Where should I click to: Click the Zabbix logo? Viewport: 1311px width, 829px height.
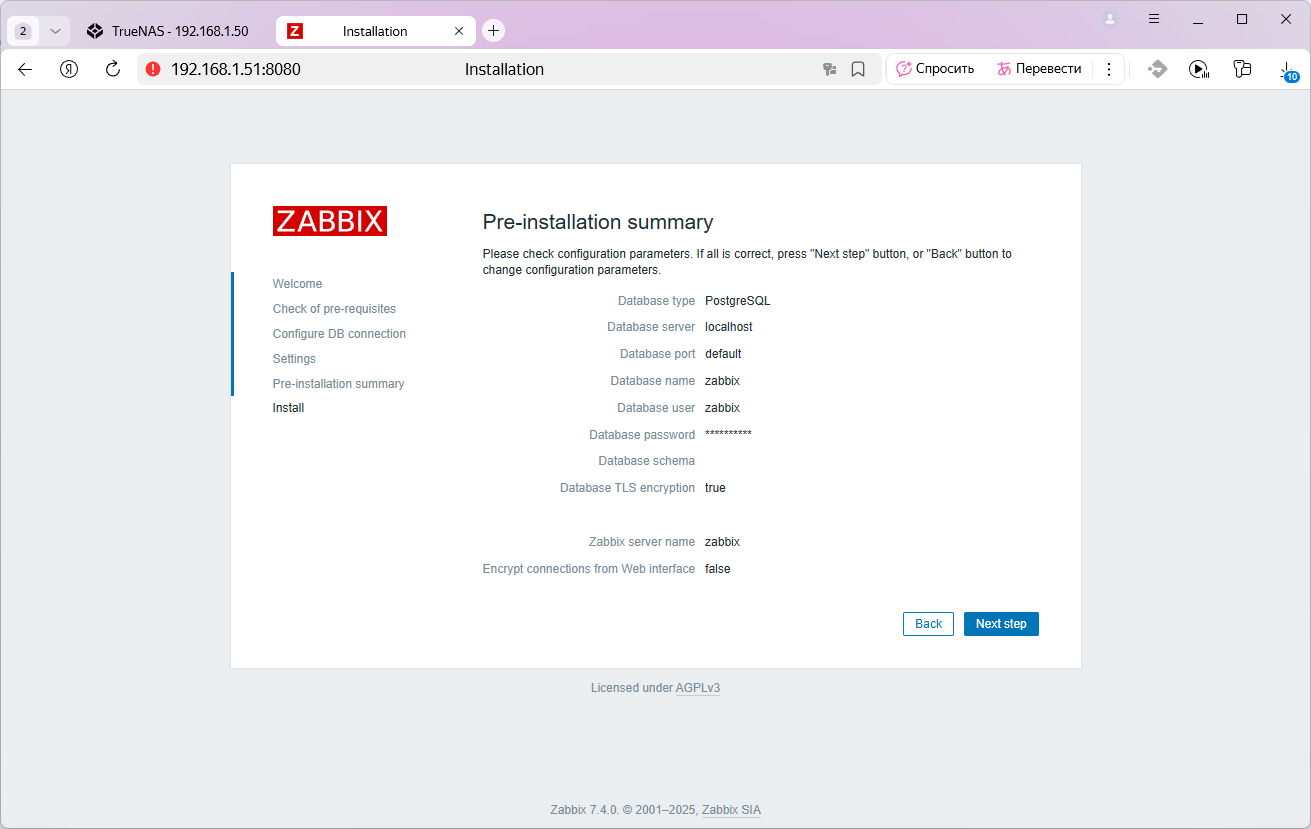point(330,221)
